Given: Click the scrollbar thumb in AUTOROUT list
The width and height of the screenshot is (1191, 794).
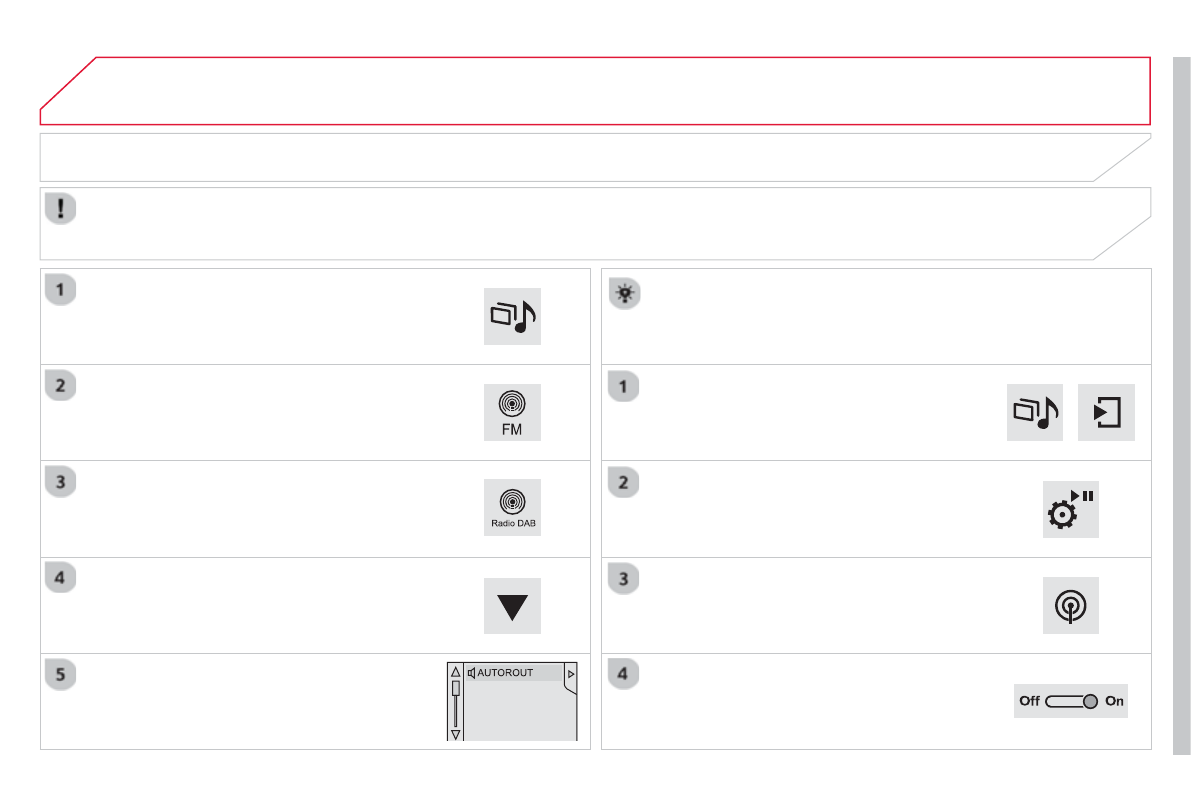Looking at the screenshot, I should coord(456,688).
